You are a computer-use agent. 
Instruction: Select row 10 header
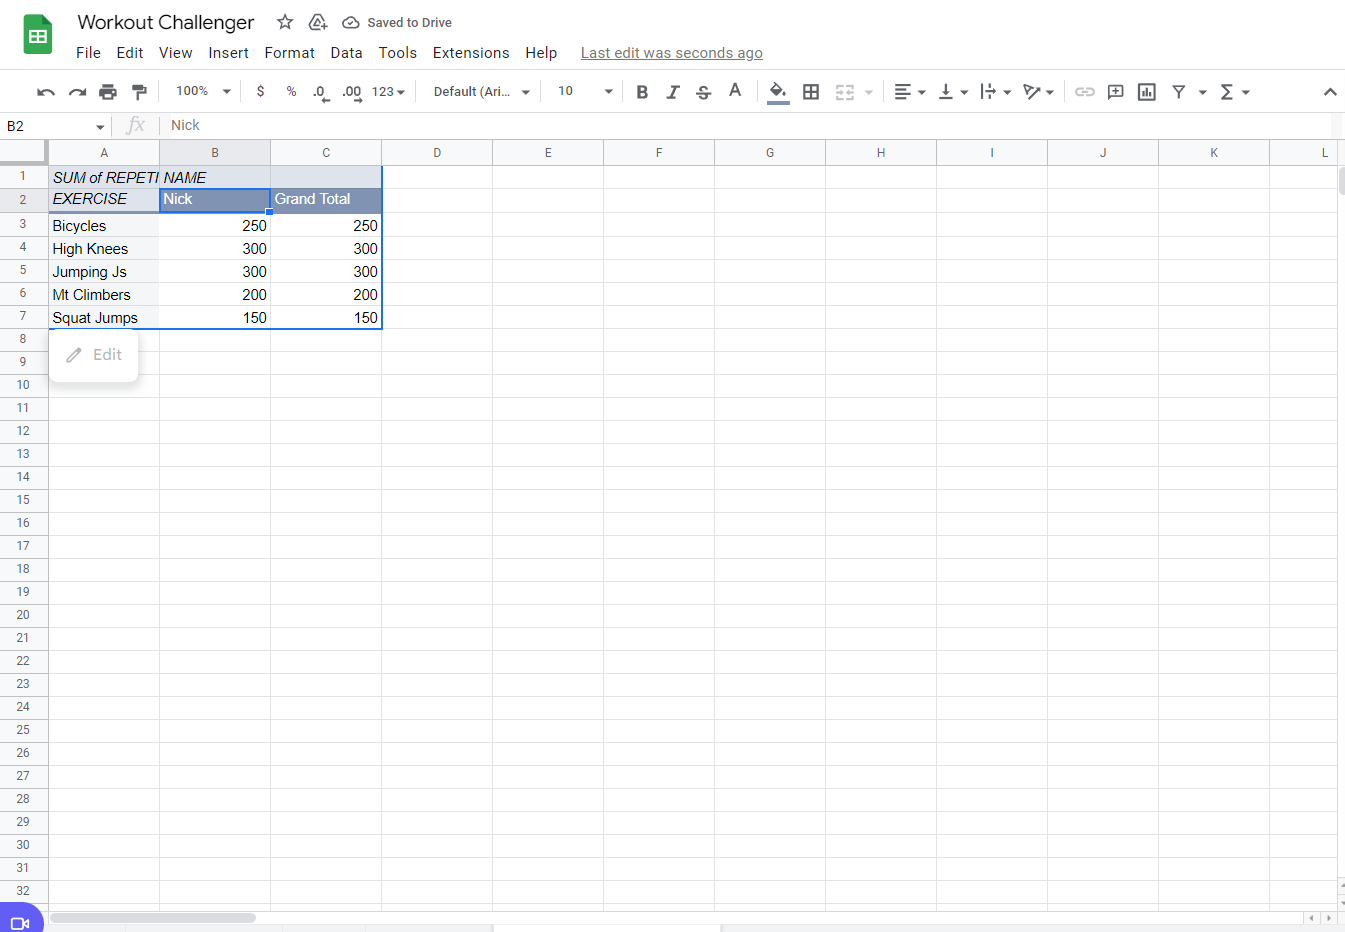coord(23,385)
